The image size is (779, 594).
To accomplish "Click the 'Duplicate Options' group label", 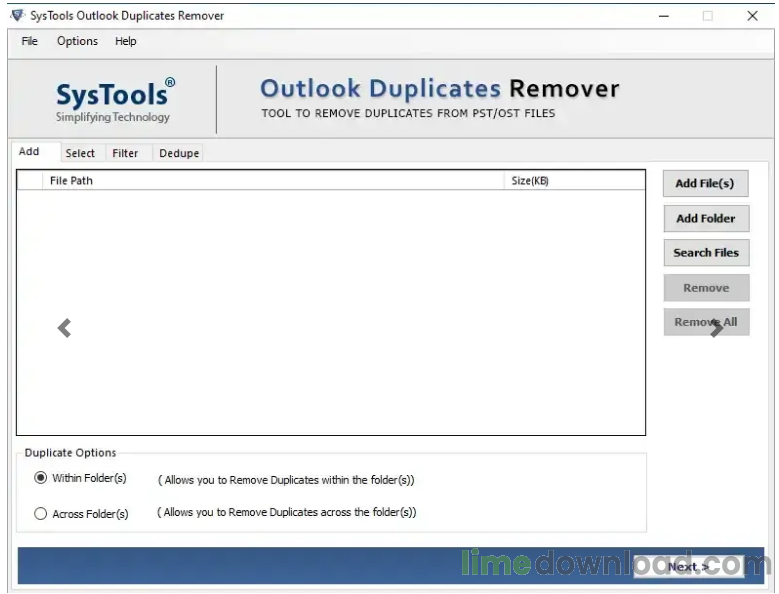I will pyautogui.click(x=70, y=452).
